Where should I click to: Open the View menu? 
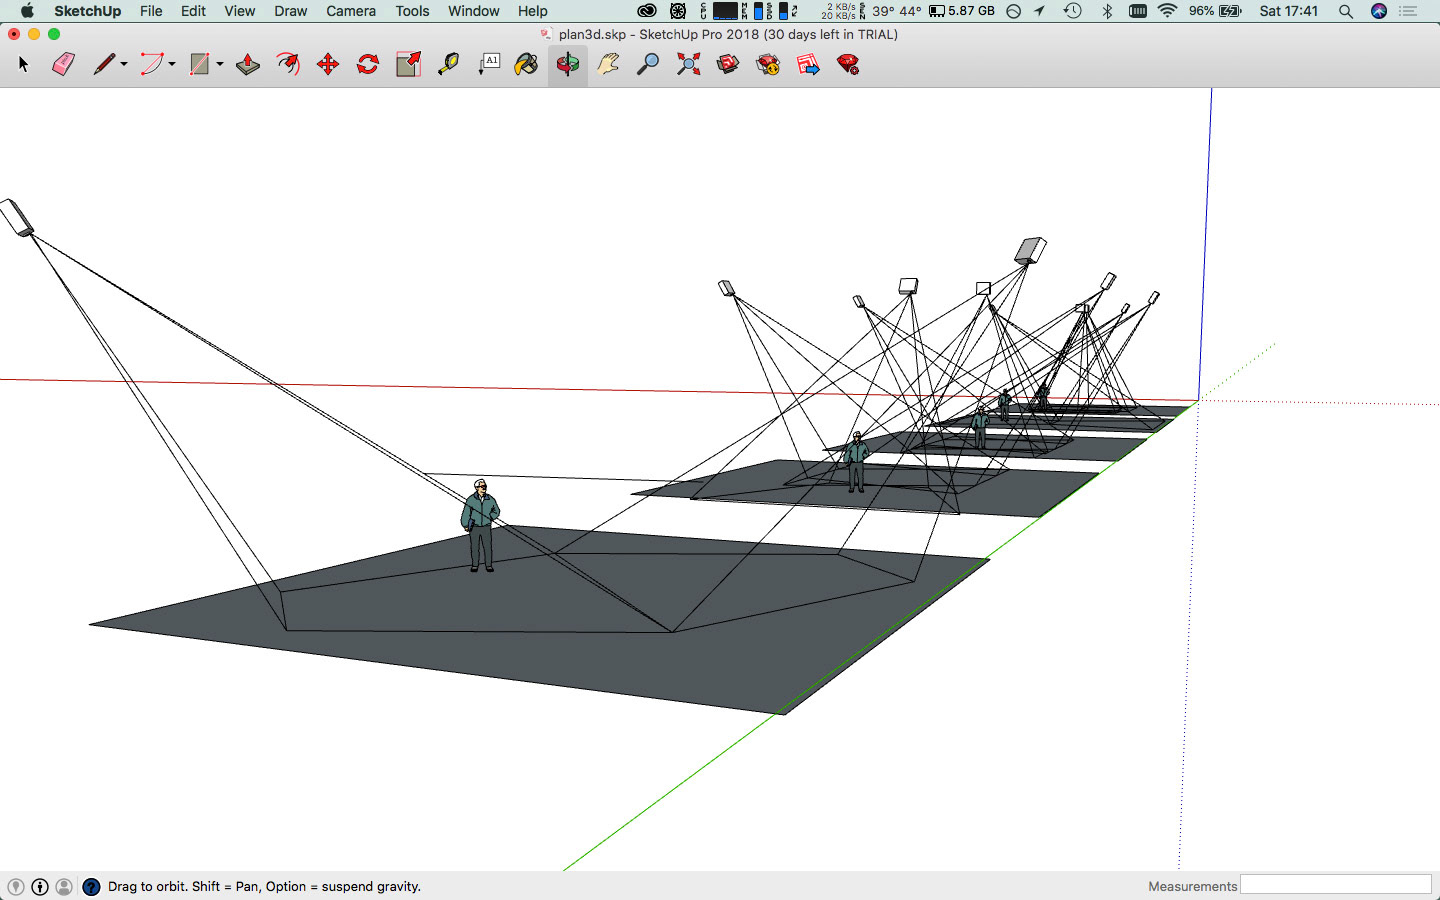(239, 11)
